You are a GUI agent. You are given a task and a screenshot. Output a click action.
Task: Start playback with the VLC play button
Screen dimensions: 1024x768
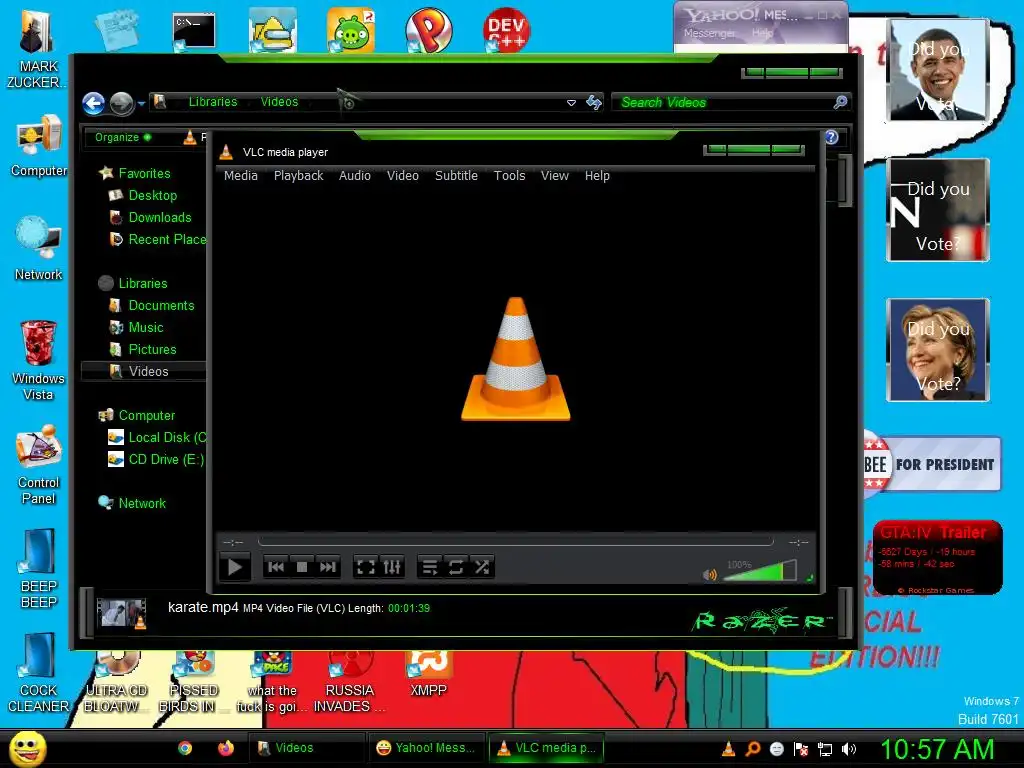click(234, 566)
